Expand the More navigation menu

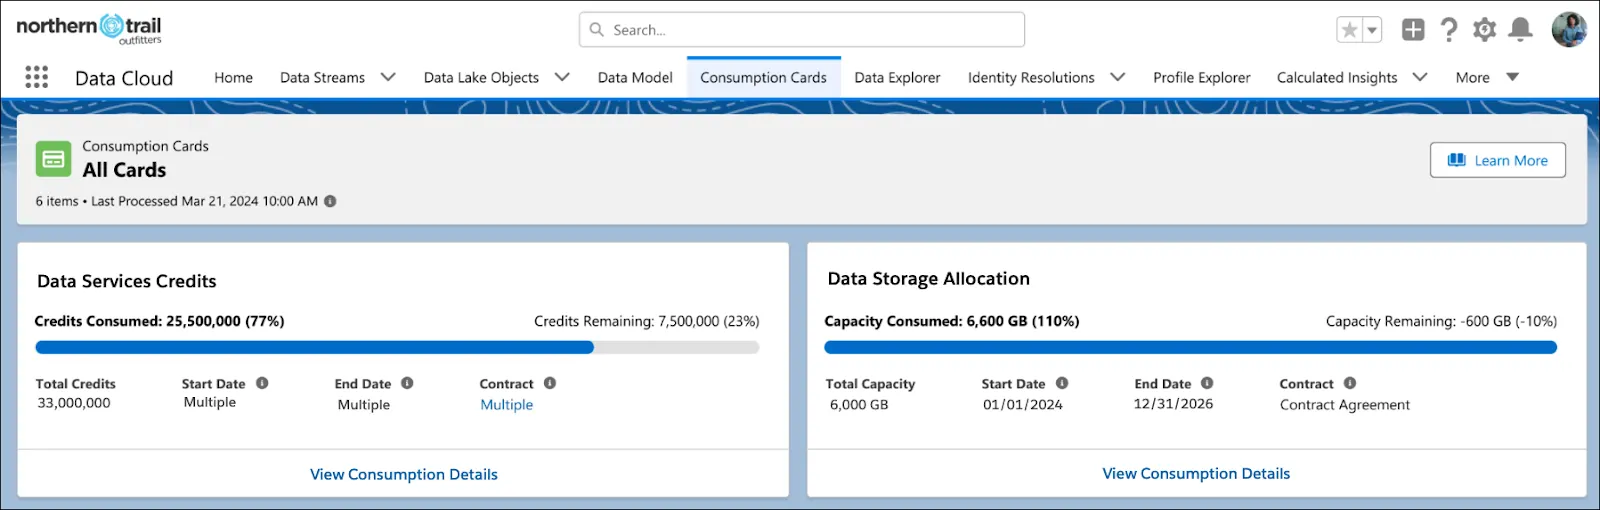point(1487,77)
